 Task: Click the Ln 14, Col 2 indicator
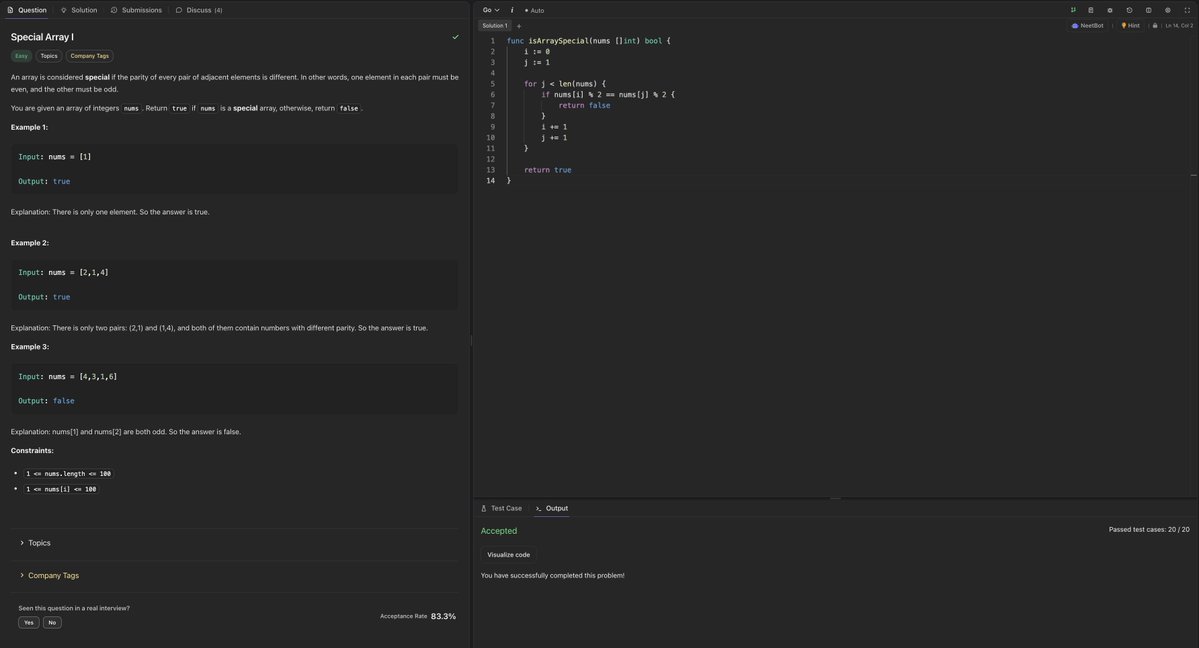1178,26
